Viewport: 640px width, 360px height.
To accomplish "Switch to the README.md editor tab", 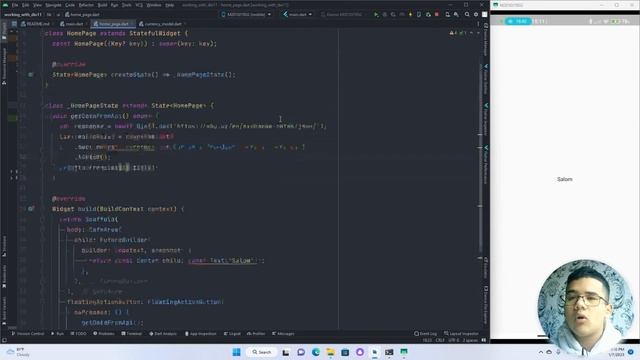I will (36, 24).
